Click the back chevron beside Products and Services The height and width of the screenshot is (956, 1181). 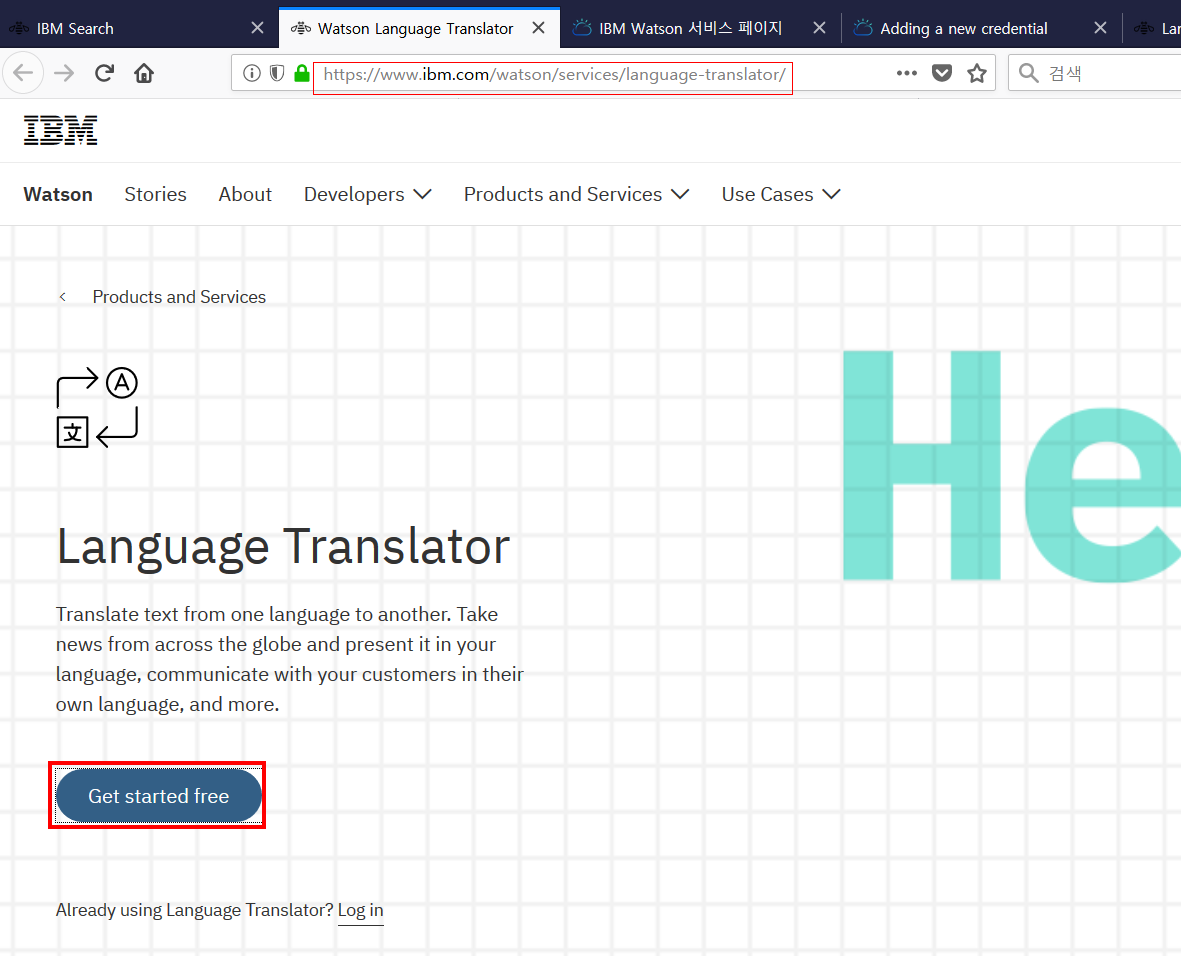63,297
